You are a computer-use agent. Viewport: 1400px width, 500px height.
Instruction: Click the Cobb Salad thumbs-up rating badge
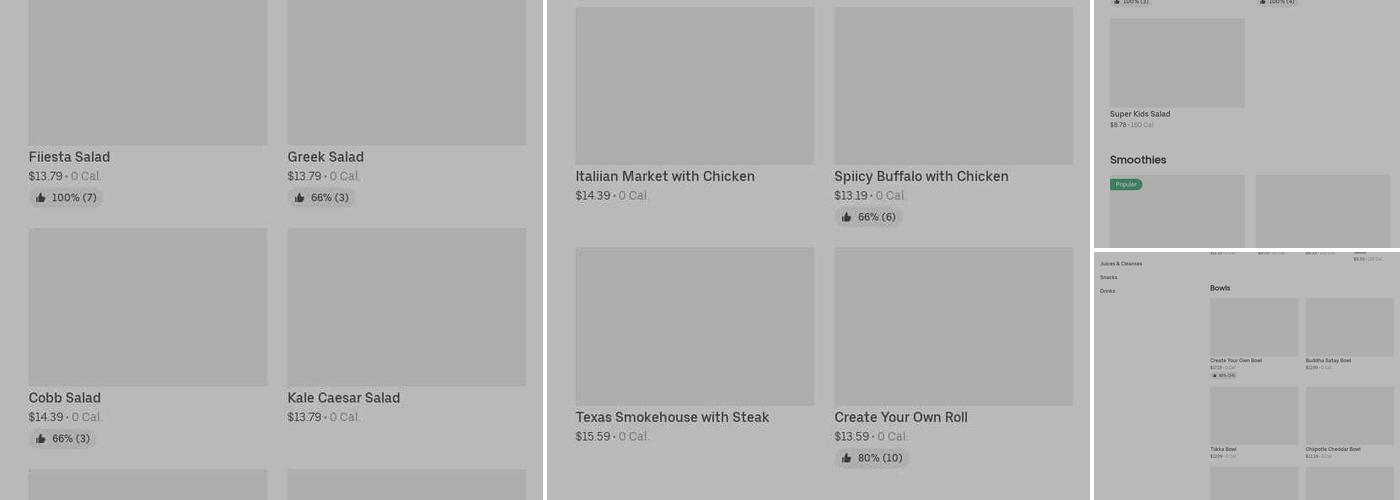pos(63,439)
